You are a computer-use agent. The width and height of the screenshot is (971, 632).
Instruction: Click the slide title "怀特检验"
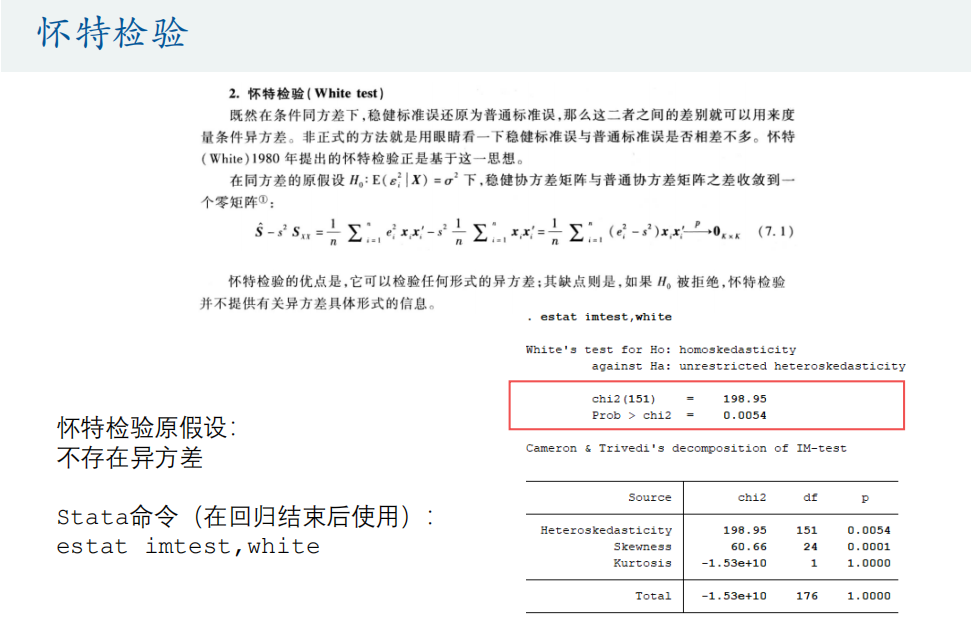tap(113, 34)
